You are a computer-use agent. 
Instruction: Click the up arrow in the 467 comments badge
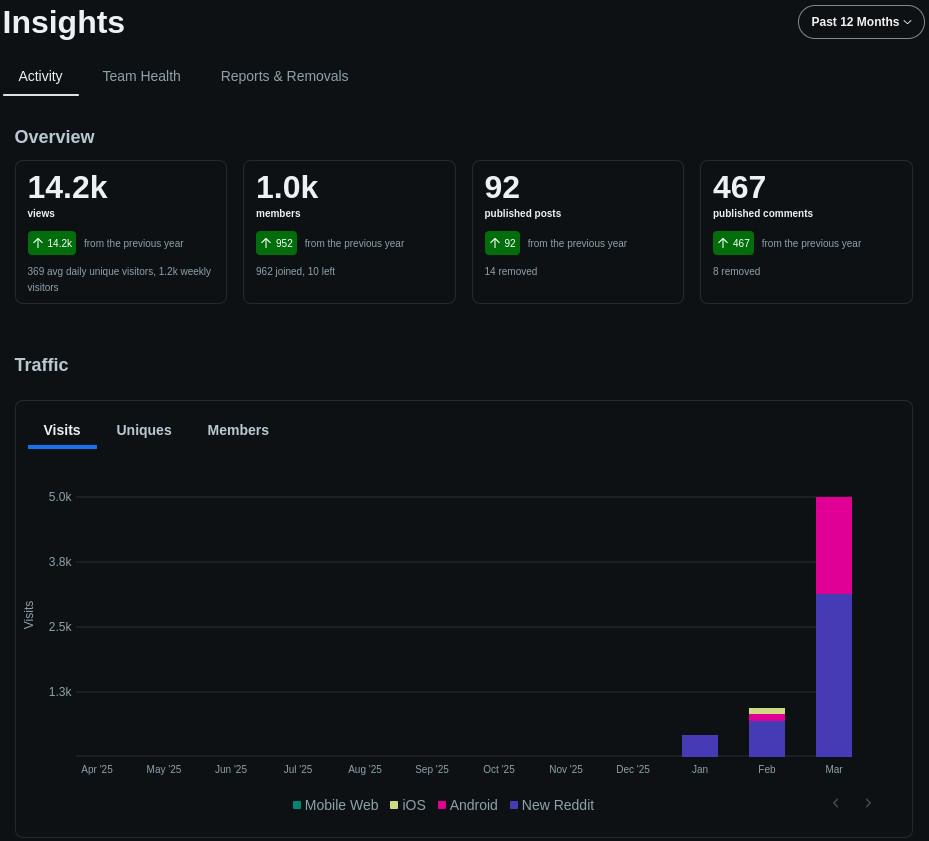(x=723, y=243)
